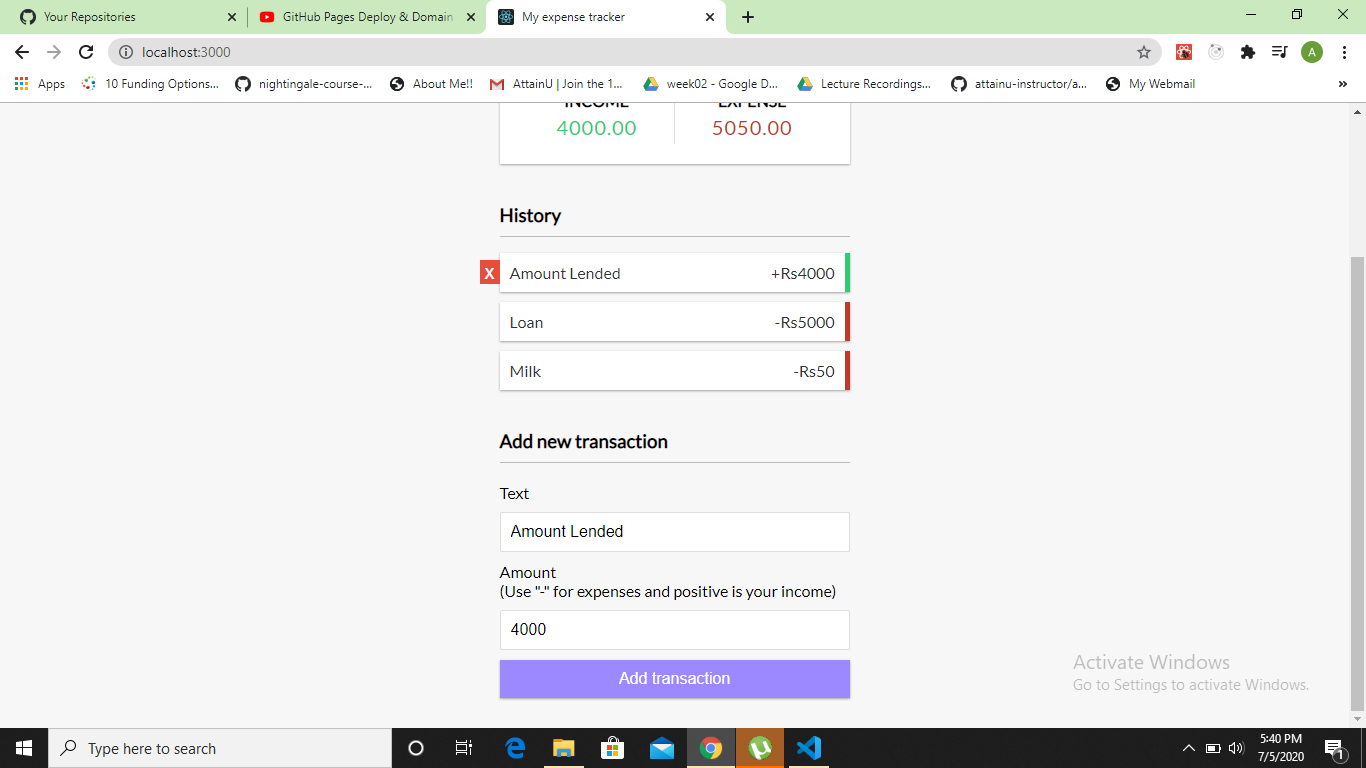Viewport: 1366px width, 768px height.
Task: Select the Milk history row
Action: (675, 371)
